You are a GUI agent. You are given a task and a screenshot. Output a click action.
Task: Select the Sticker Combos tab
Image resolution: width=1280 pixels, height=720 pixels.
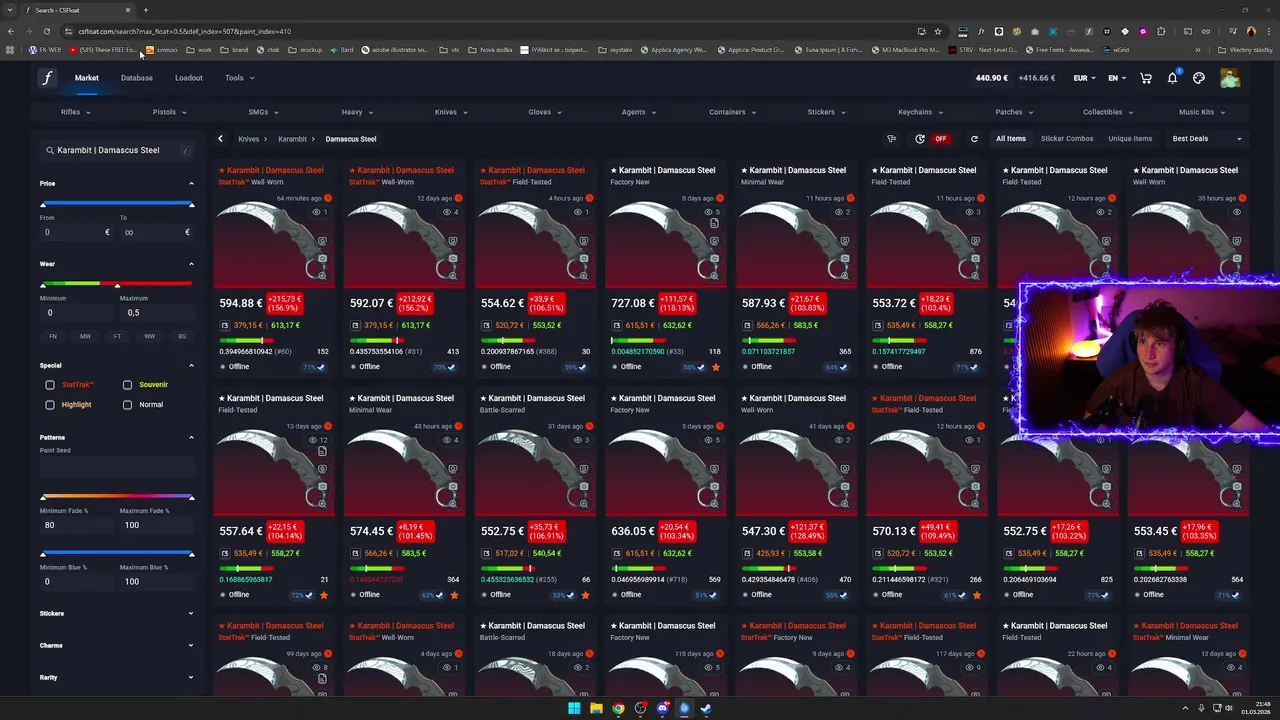click(1067, 139)
